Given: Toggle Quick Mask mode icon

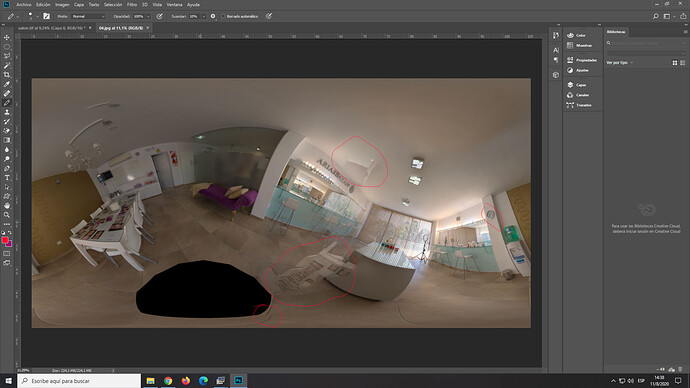Looking at the screenshot, I should pyautogui.click(x=7, y=253).
